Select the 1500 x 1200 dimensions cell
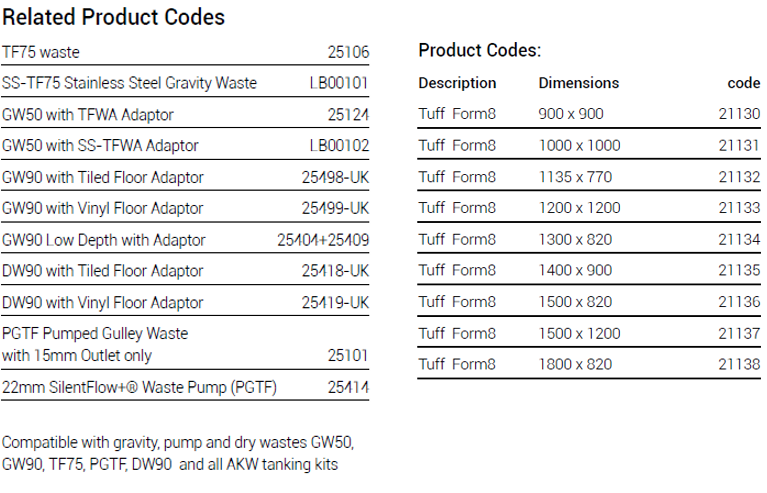This screenshot has height=493, width=767. (x=579, y=334)
